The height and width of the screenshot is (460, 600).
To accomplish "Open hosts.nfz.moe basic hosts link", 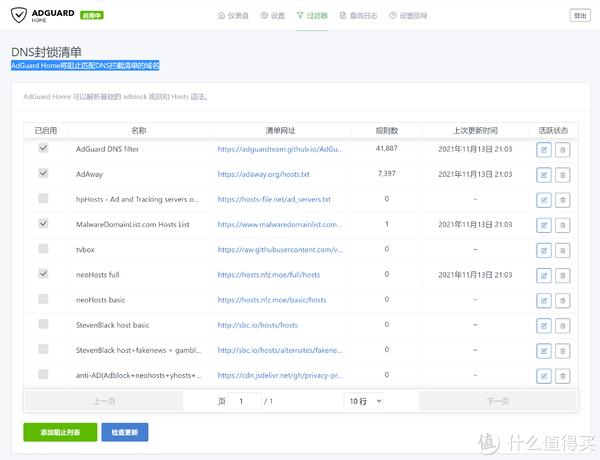I will click(272, 300).
